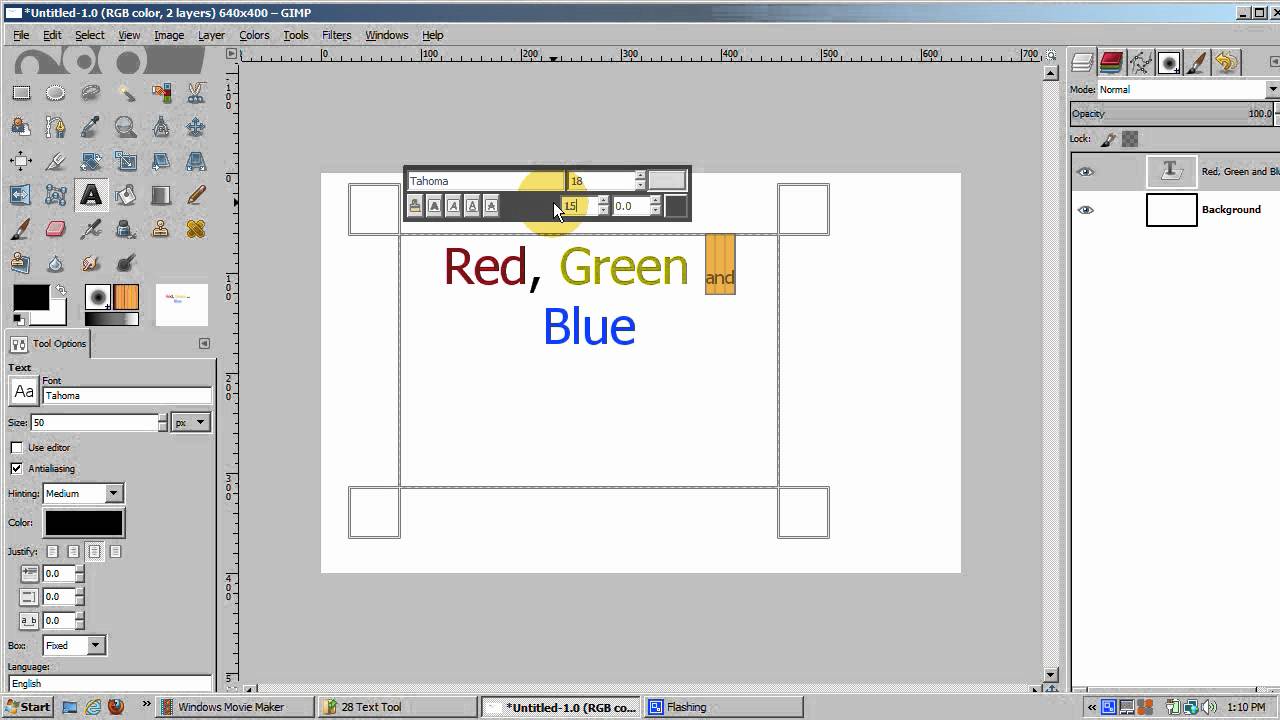This screenshot has width=1280, height=720.
Task: Select the Measure compass tool
Action: tap(161, 127)
